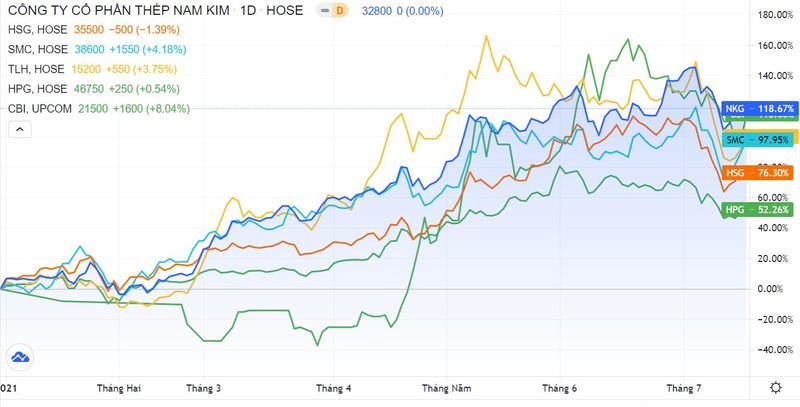The width and height of the screenshot is (800, 407).
Task: Click the 32800 last price value
Action: point(376,11)
